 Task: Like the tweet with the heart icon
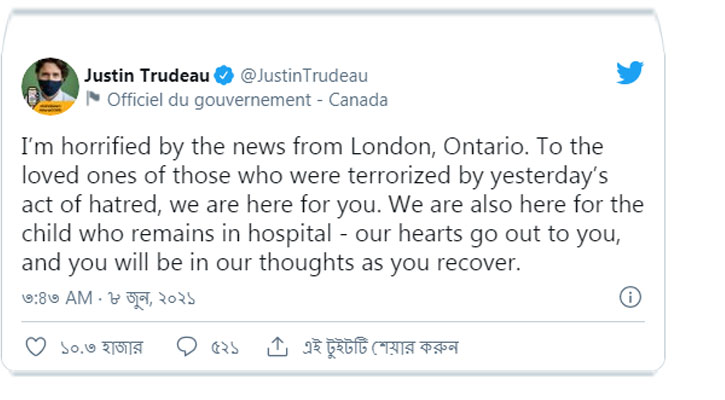point(35,347)
